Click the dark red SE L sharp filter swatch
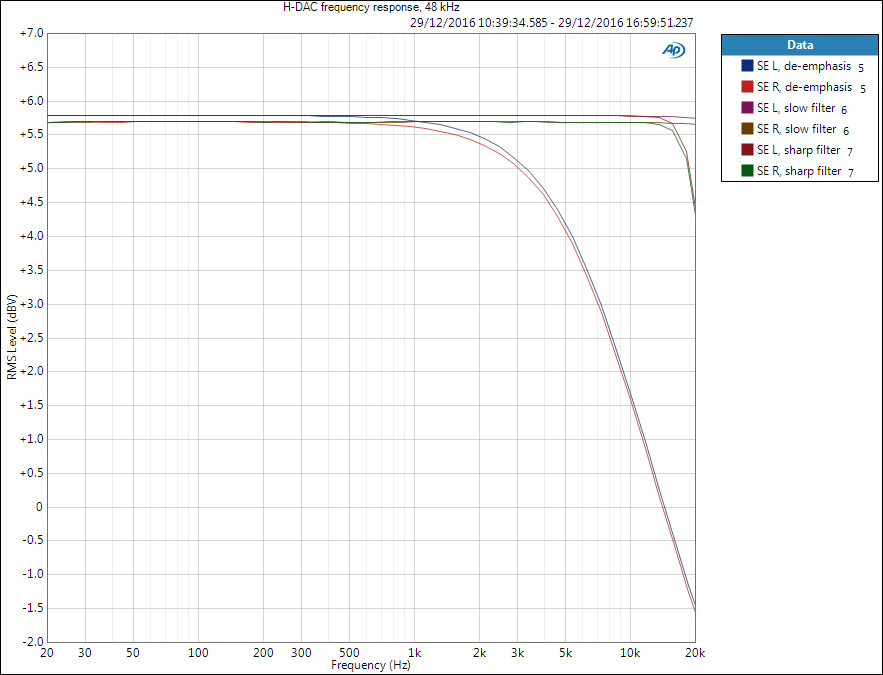This screenshot has width=883, height=675. [x=747, y=150]
